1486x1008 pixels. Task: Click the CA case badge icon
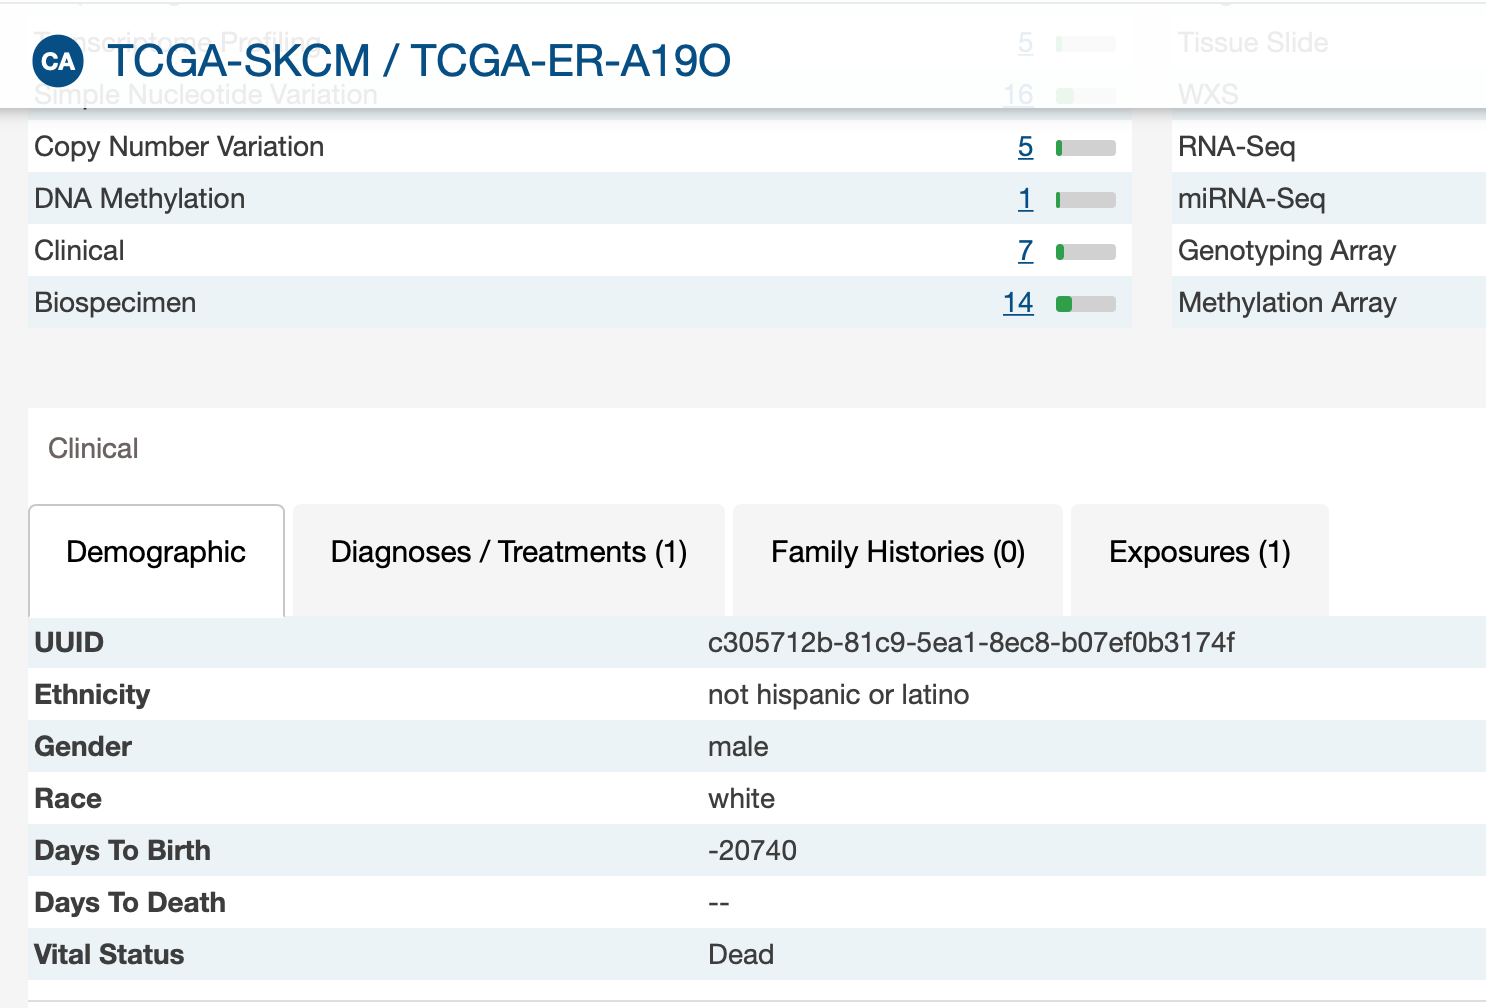tap(58, 61)
